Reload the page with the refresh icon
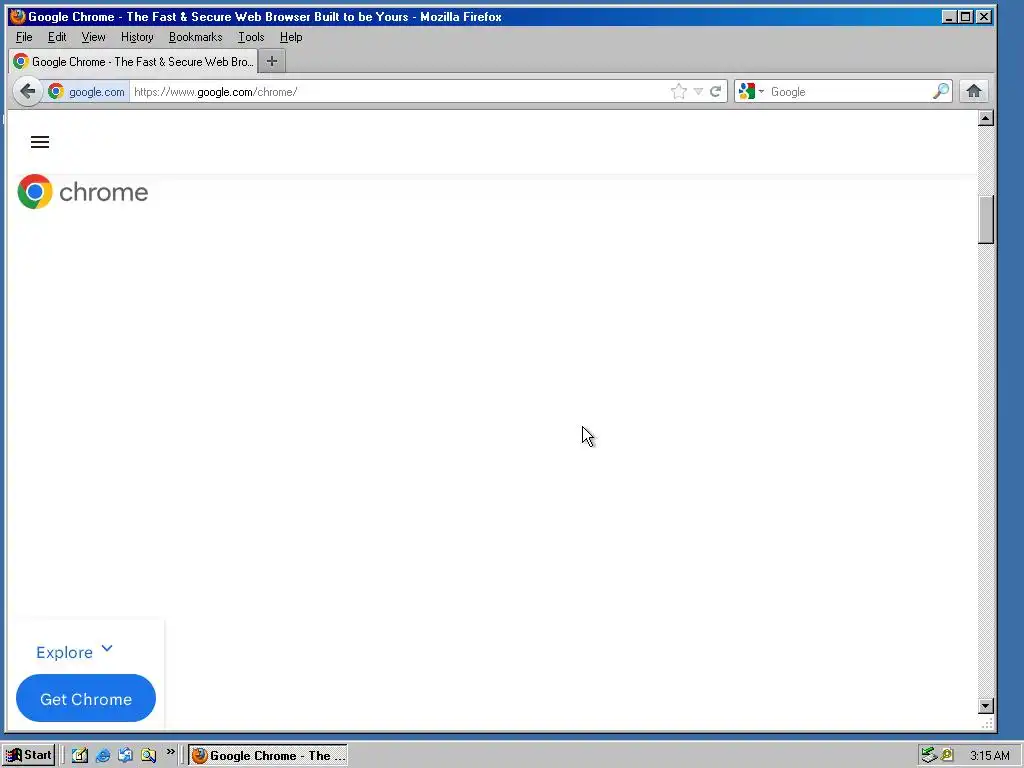The image size is (1024, 768). 716,91
